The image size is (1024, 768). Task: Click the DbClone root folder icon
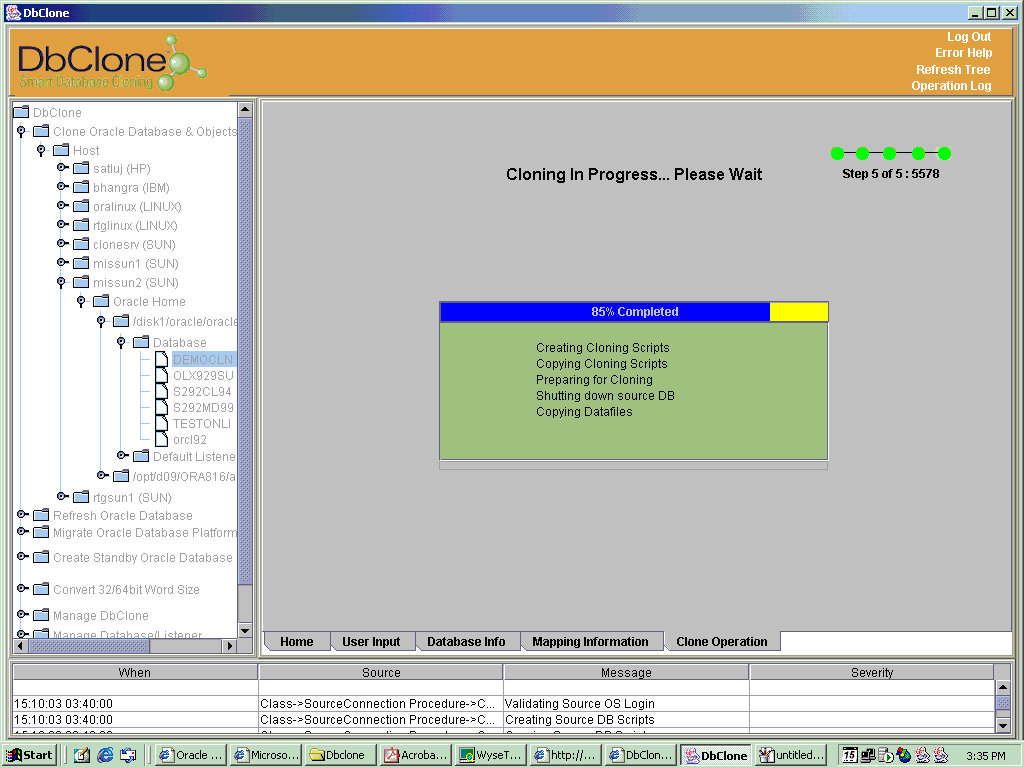click(22, 112)
